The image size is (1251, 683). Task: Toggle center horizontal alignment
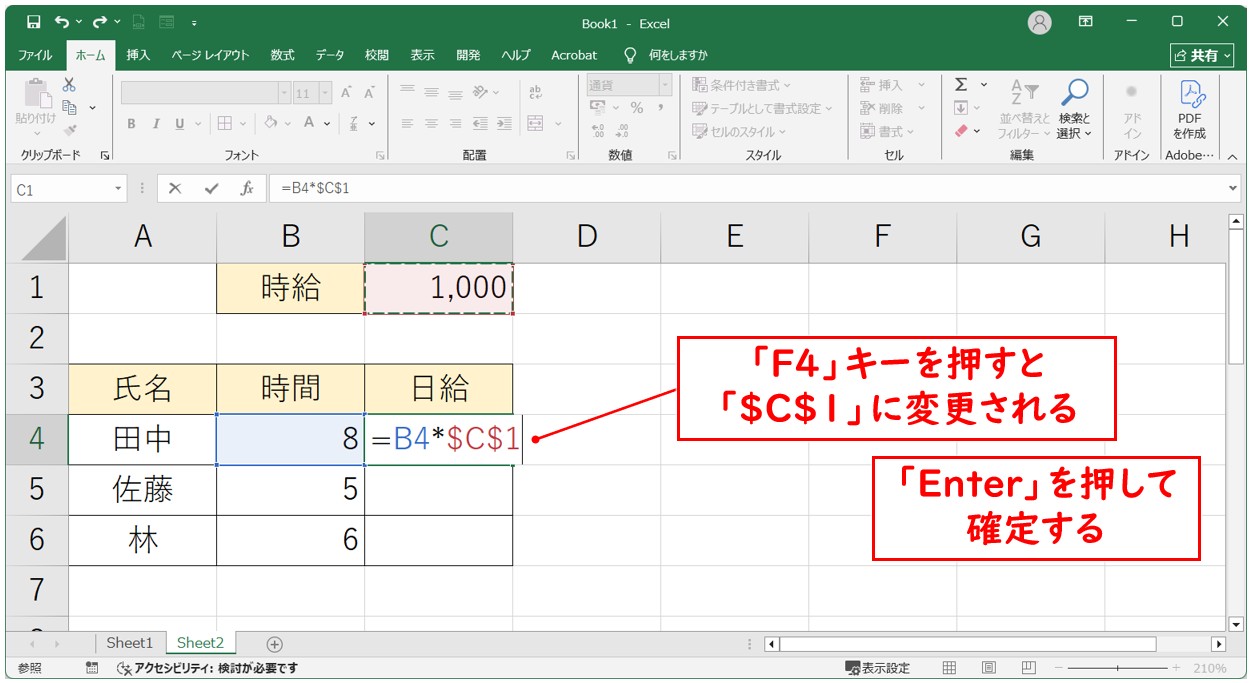(431, 123)
